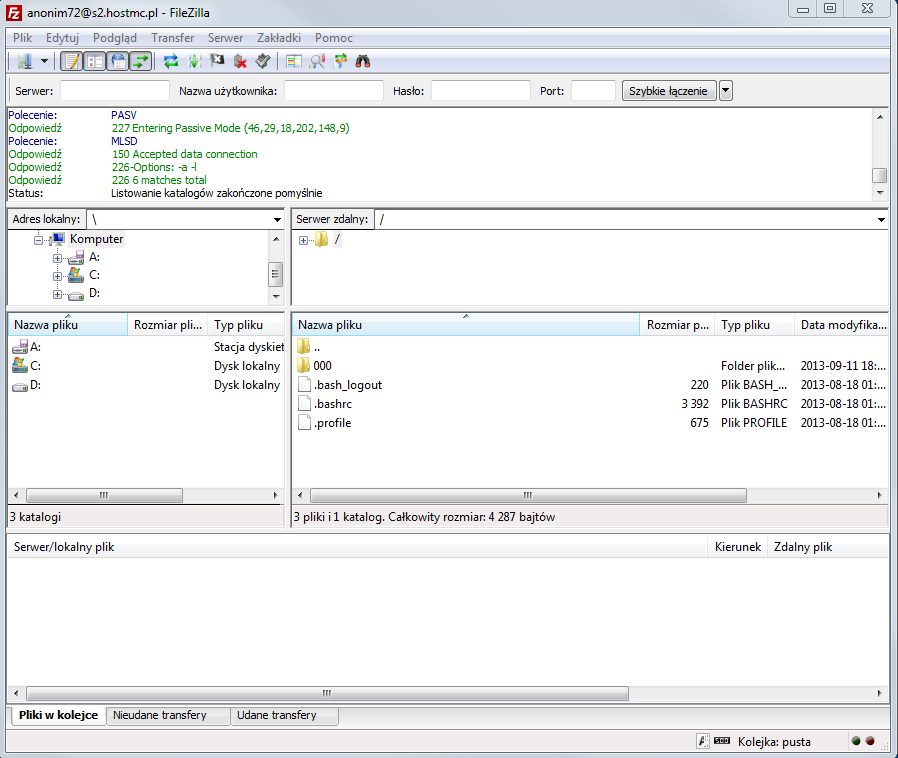
Task: Open the Site Manager icon in toolbar
Action: pos(24,61)
